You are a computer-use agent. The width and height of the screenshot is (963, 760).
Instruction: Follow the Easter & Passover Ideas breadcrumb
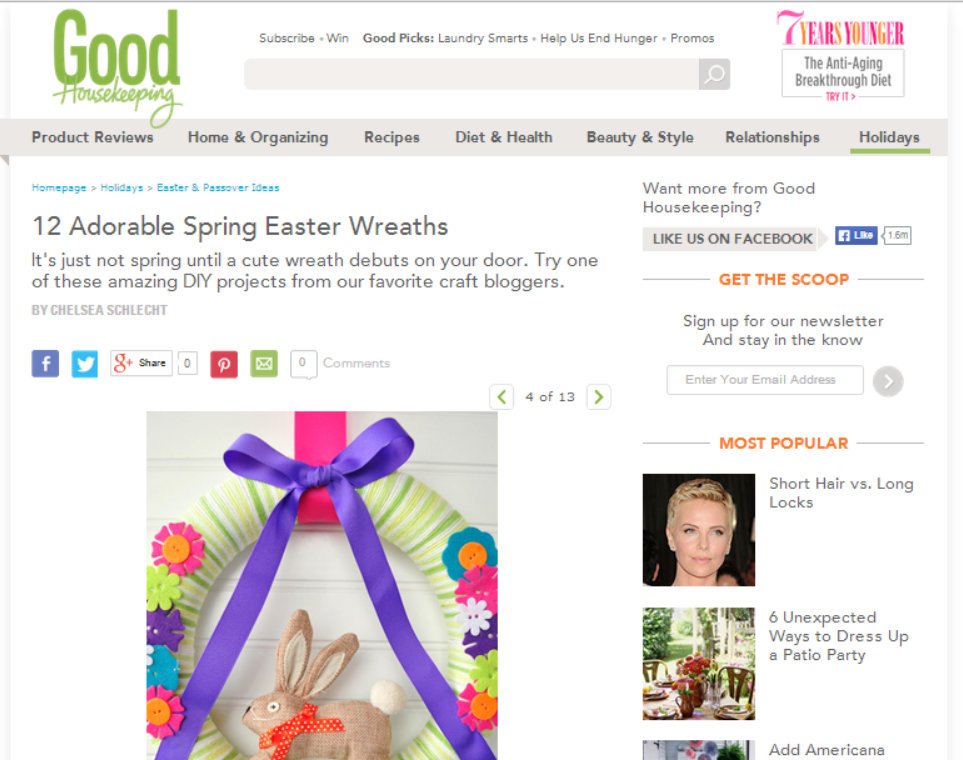(x=218, y=187)
